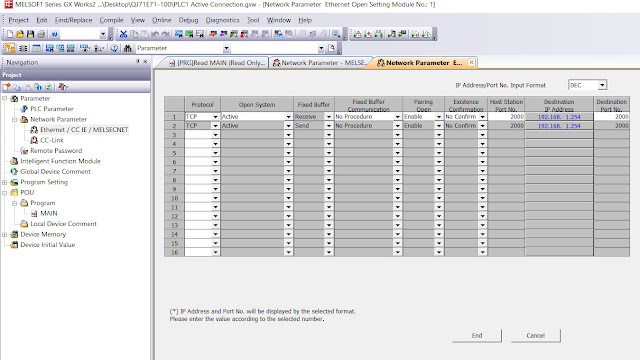
Task: Click page icon right of toolbar combo boxes
Action: tap(331, 48)
